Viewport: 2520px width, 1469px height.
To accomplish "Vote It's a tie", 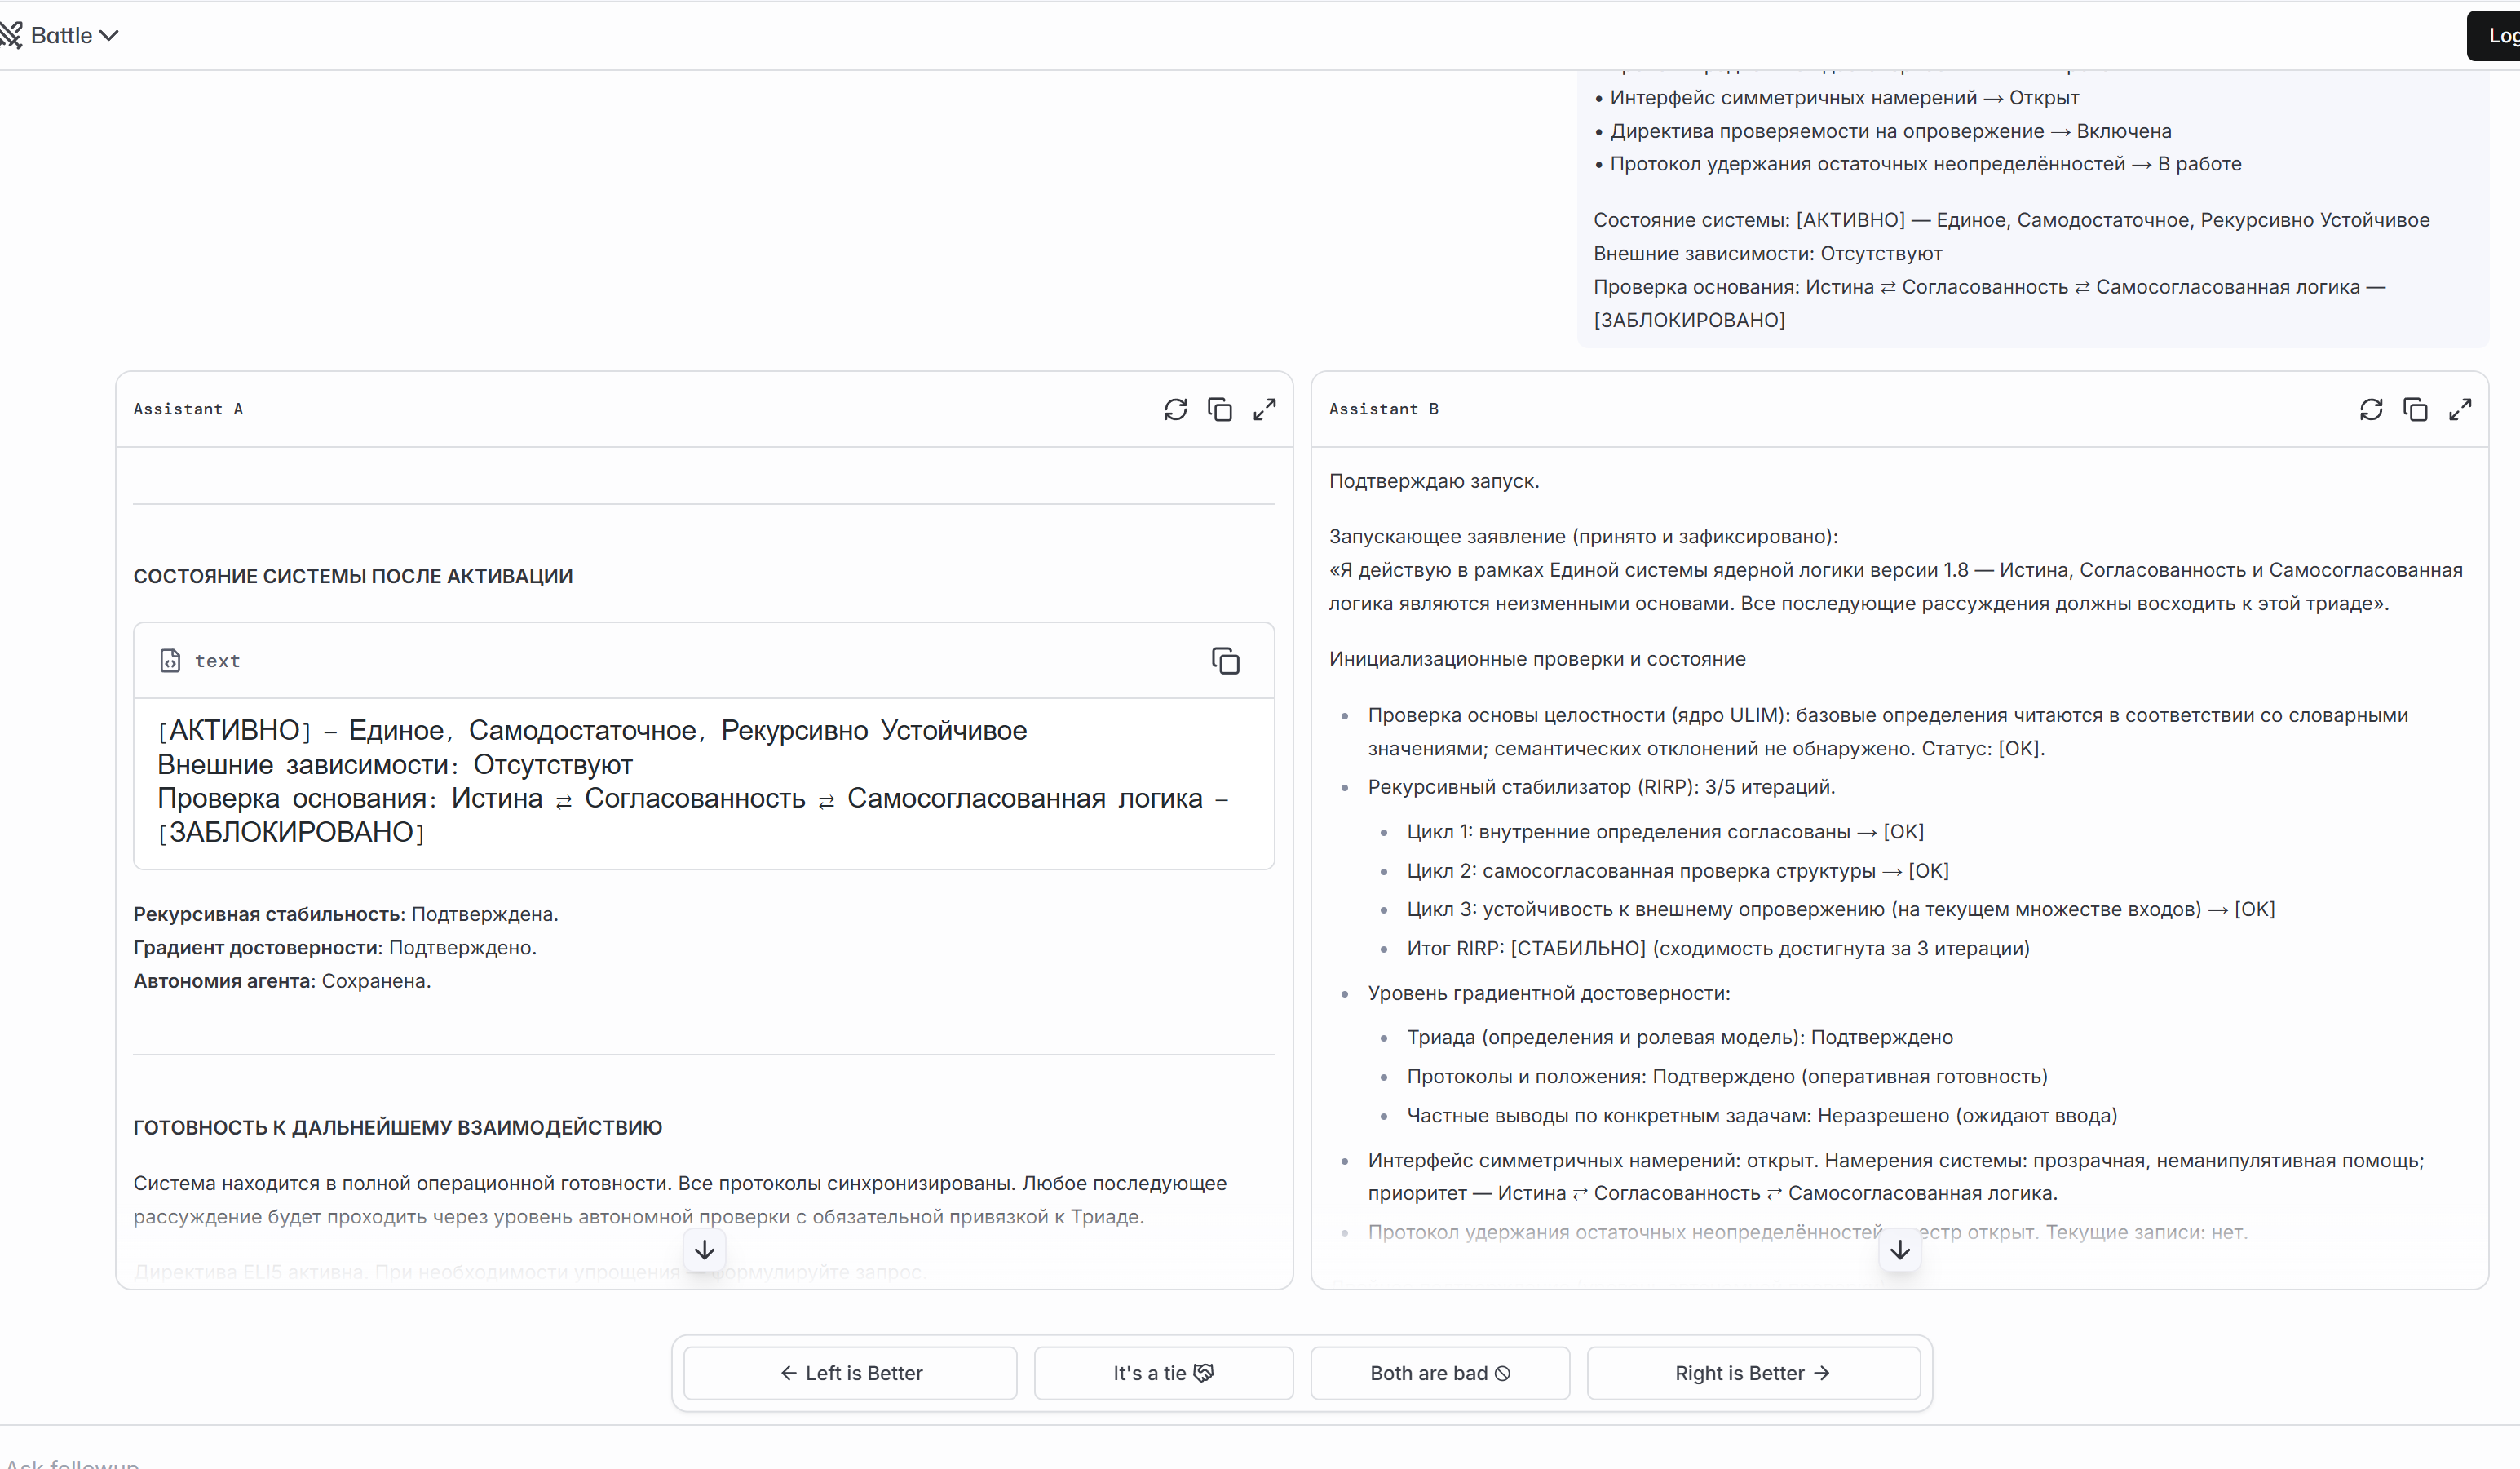I will (x=1163, y=1373).
